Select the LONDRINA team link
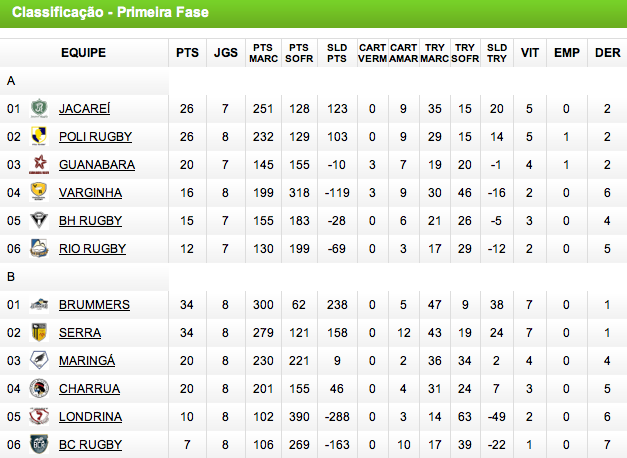 90,416
